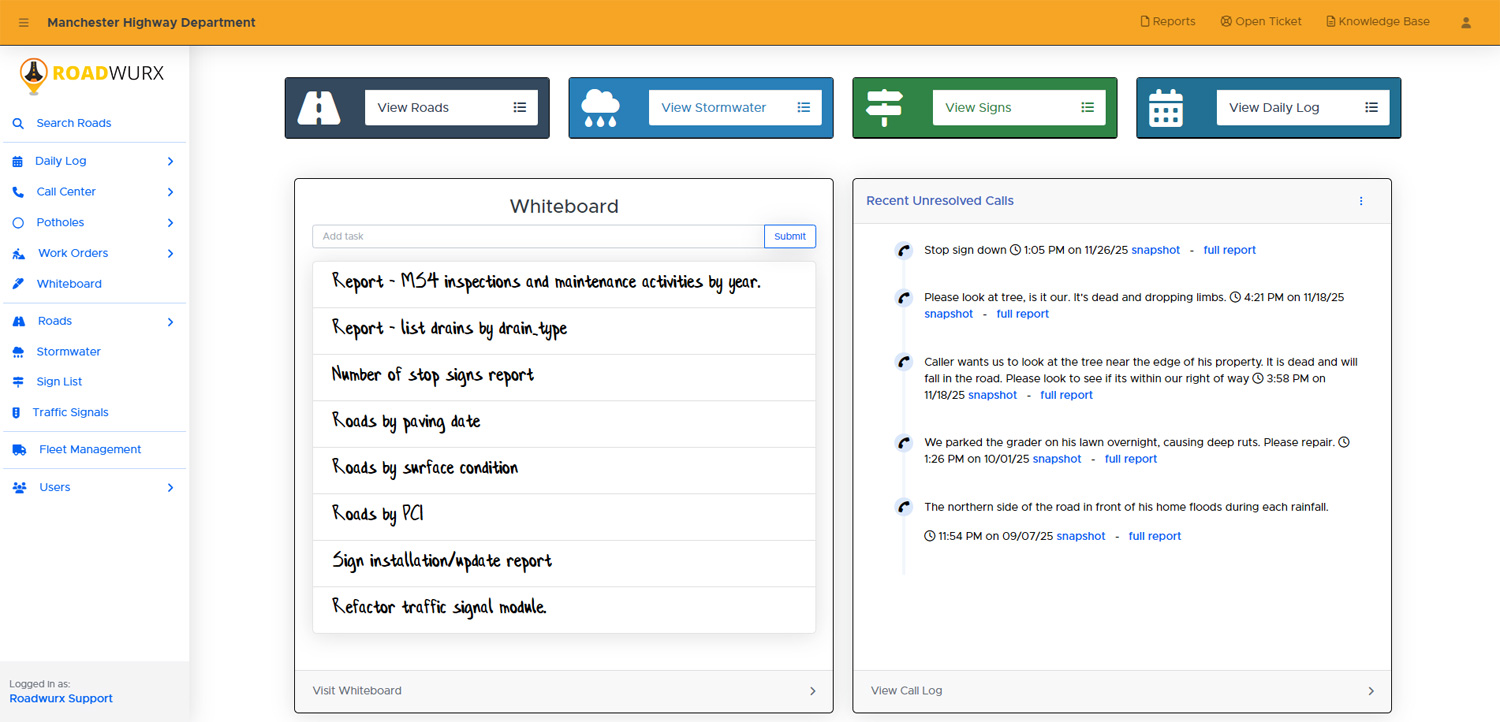Click the rain cloud Stormwater tile icon
This screenshot has height=722, width=1500.
[x=600, y=108]
